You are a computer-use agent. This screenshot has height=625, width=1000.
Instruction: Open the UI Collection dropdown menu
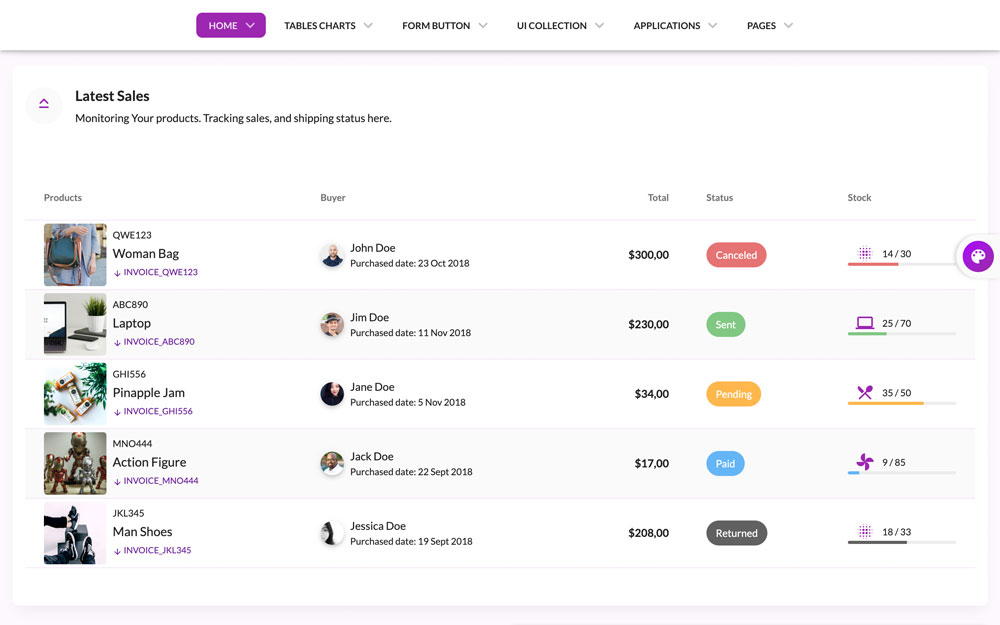tap(560, 26)
